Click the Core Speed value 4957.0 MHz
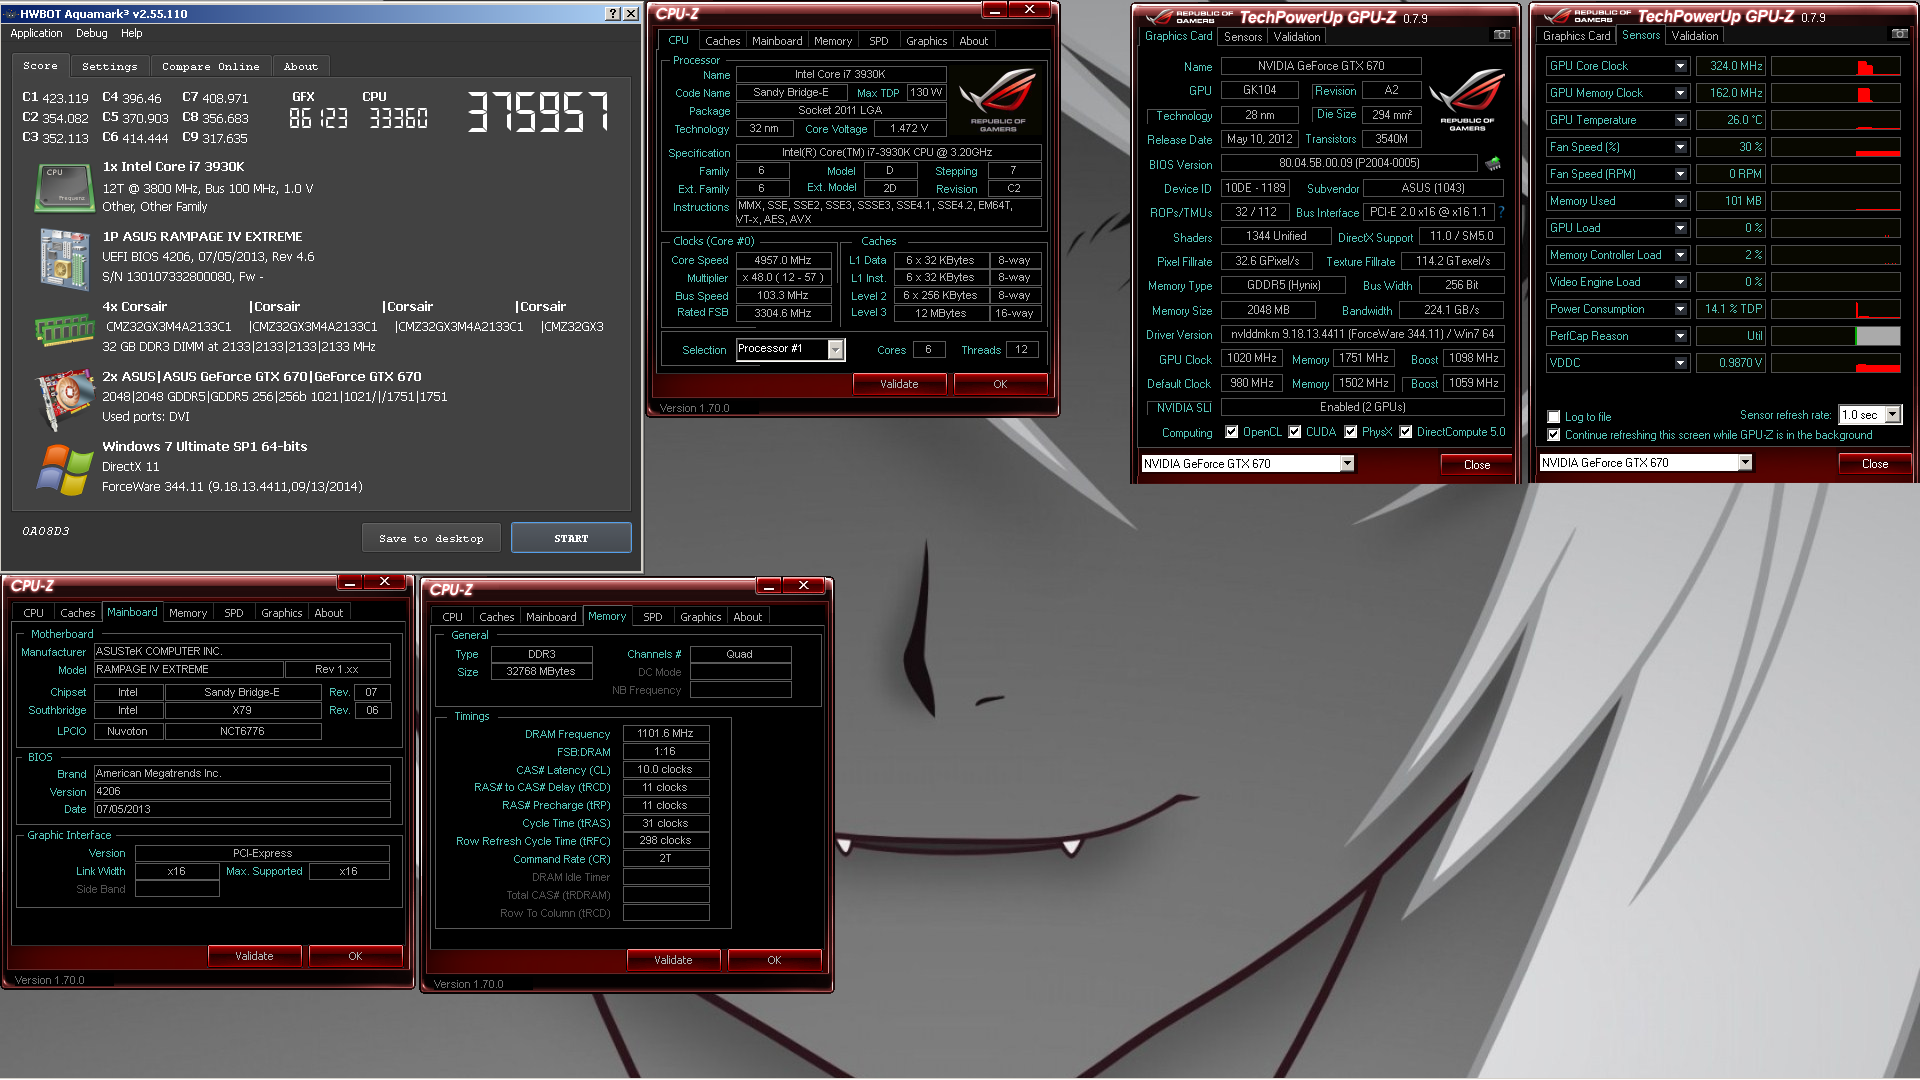This screenshot has width=1920, height=1080. click(x=783, y=260)
